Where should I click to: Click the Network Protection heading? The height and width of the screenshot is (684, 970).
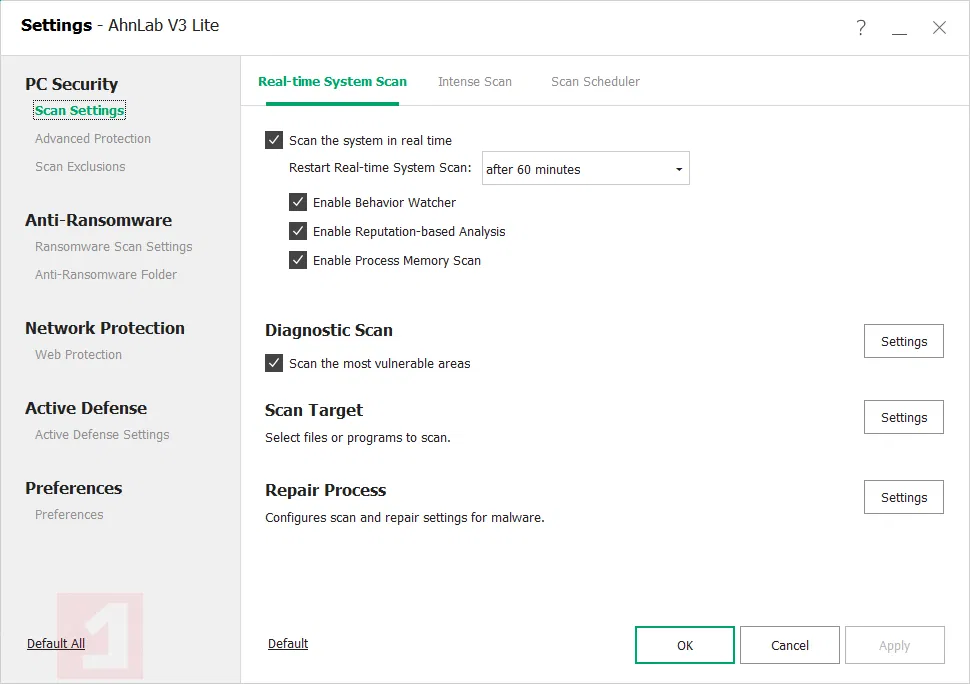105,328
